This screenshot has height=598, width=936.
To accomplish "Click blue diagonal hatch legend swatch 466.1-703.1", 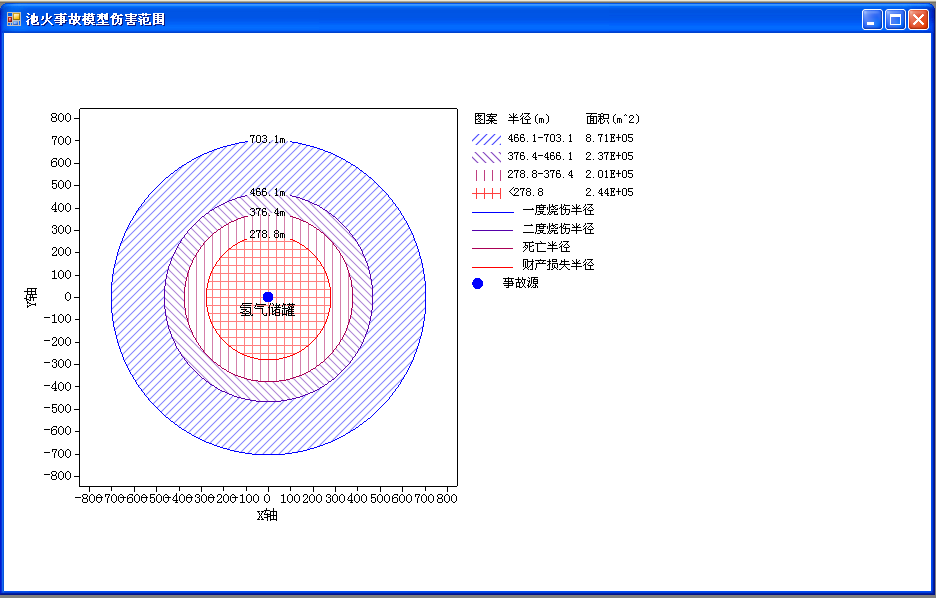I will [487, 139].
